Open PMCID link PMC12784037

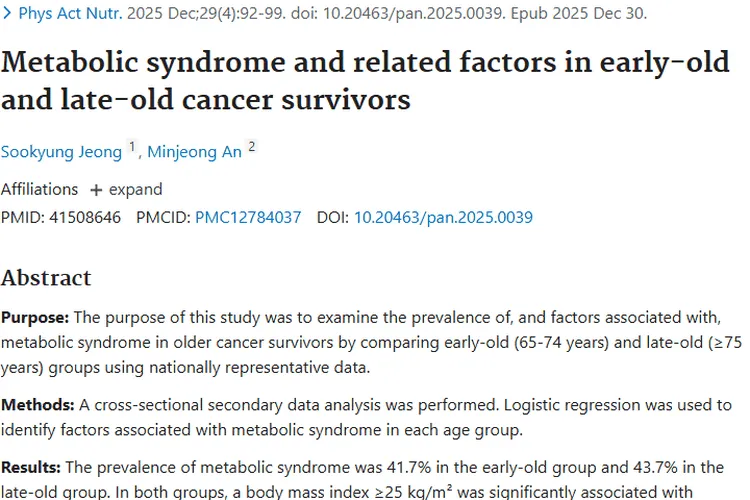tap(248, 217)
